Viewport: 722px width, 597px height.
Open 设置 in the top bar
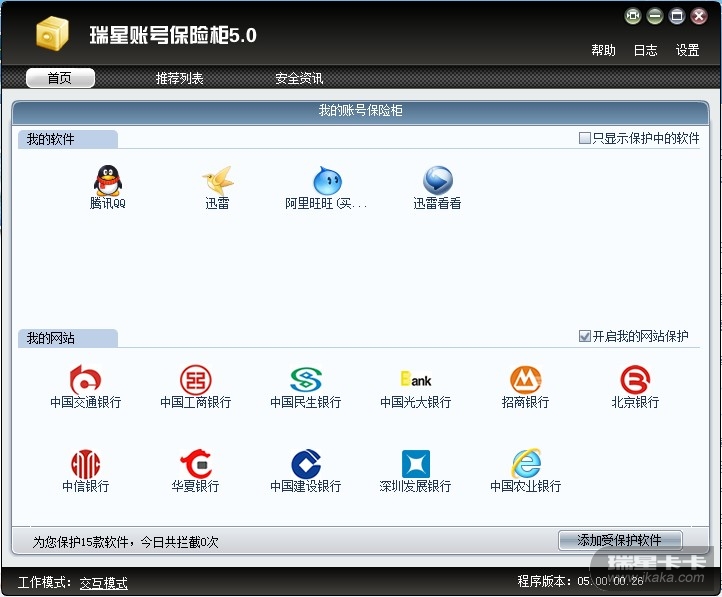tap(687, 50)
